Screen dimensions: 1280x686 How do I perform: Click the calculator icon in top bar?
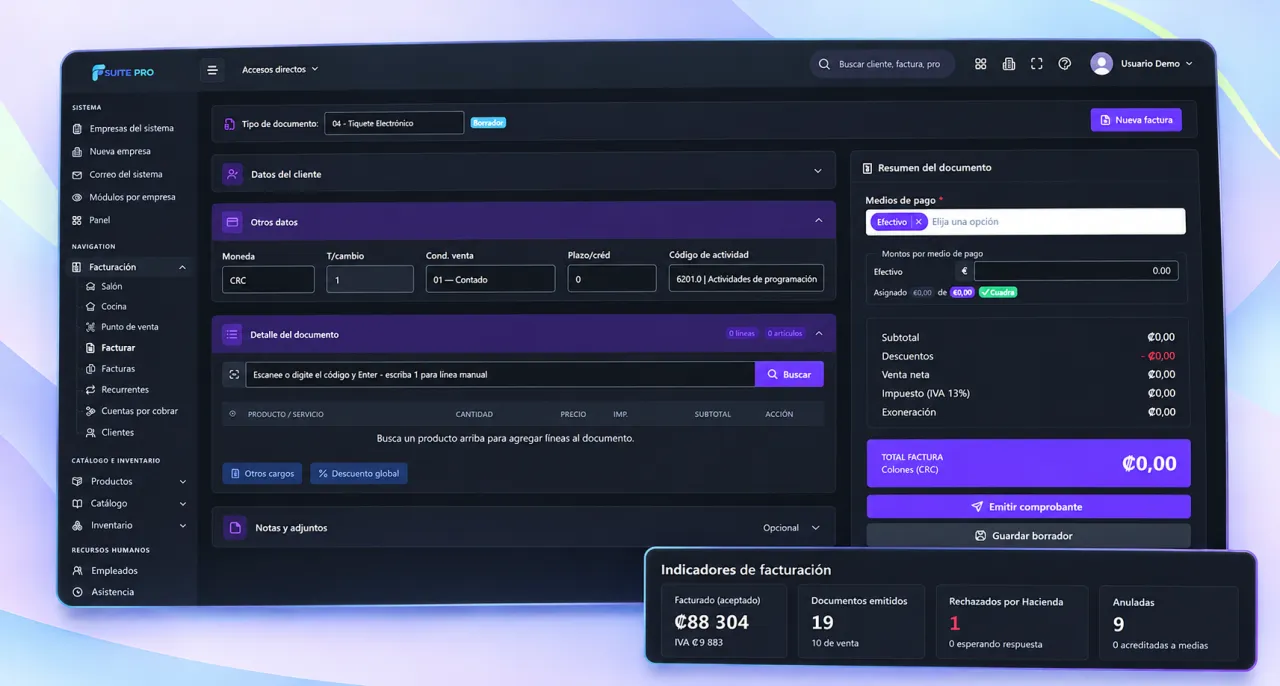point(1008,64)
